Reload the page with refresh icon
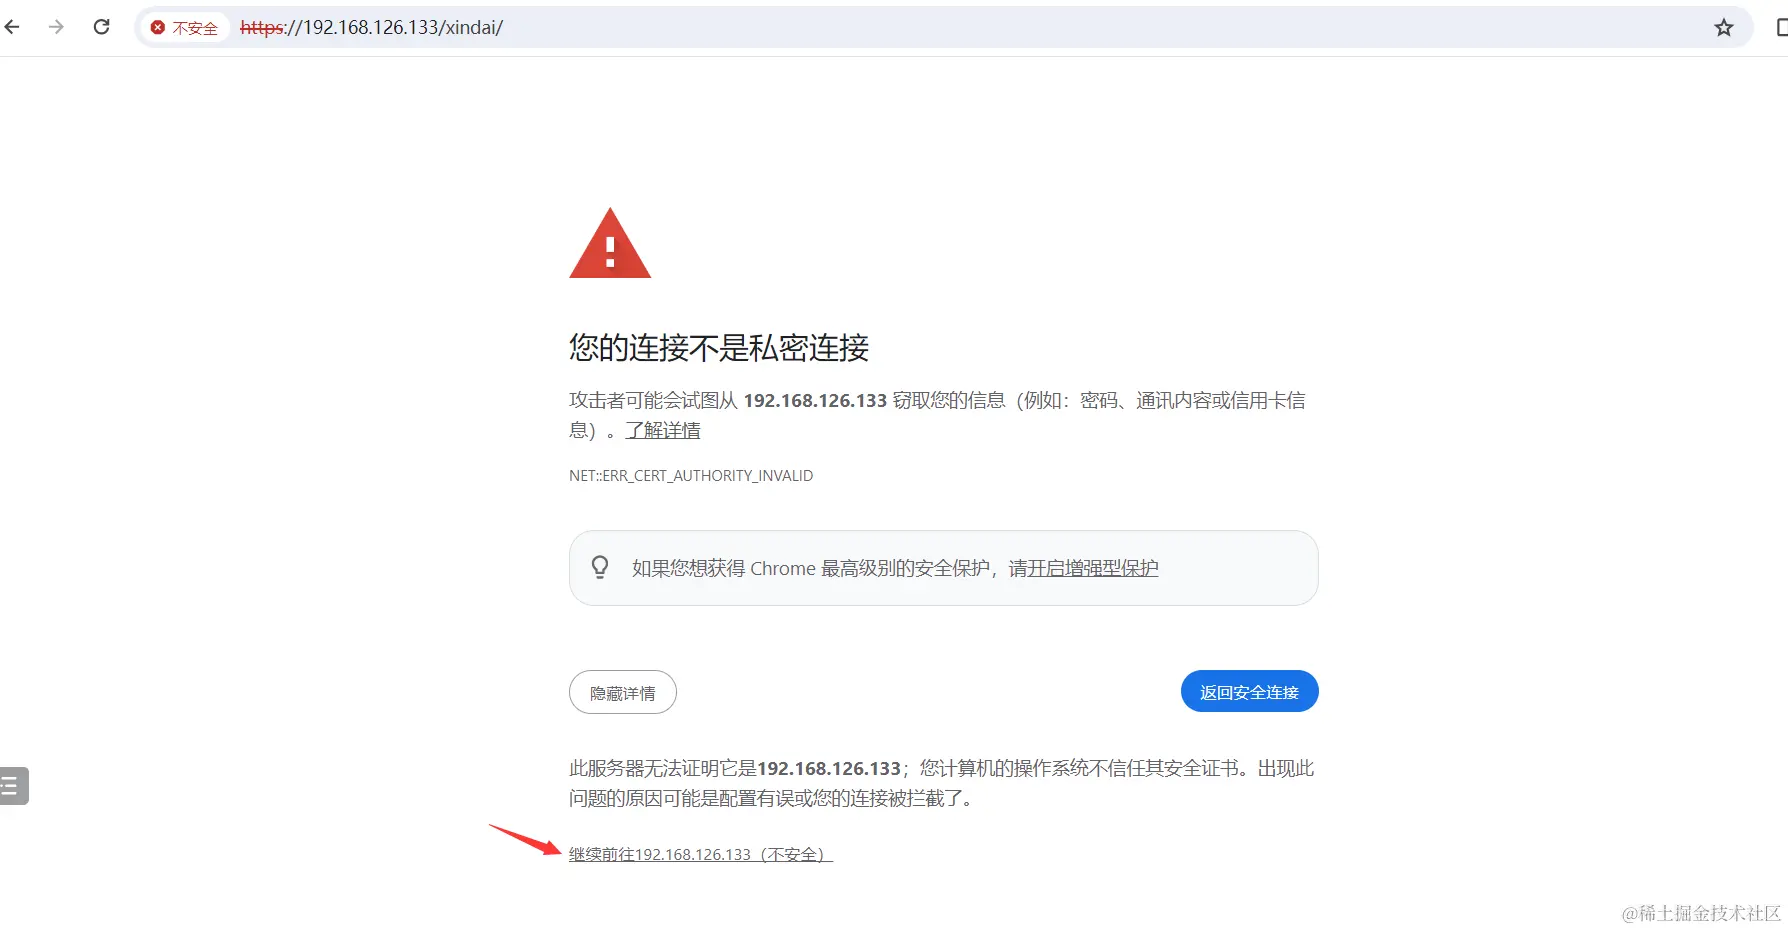This screenshot has height=930, width=1788. [101, 27]
